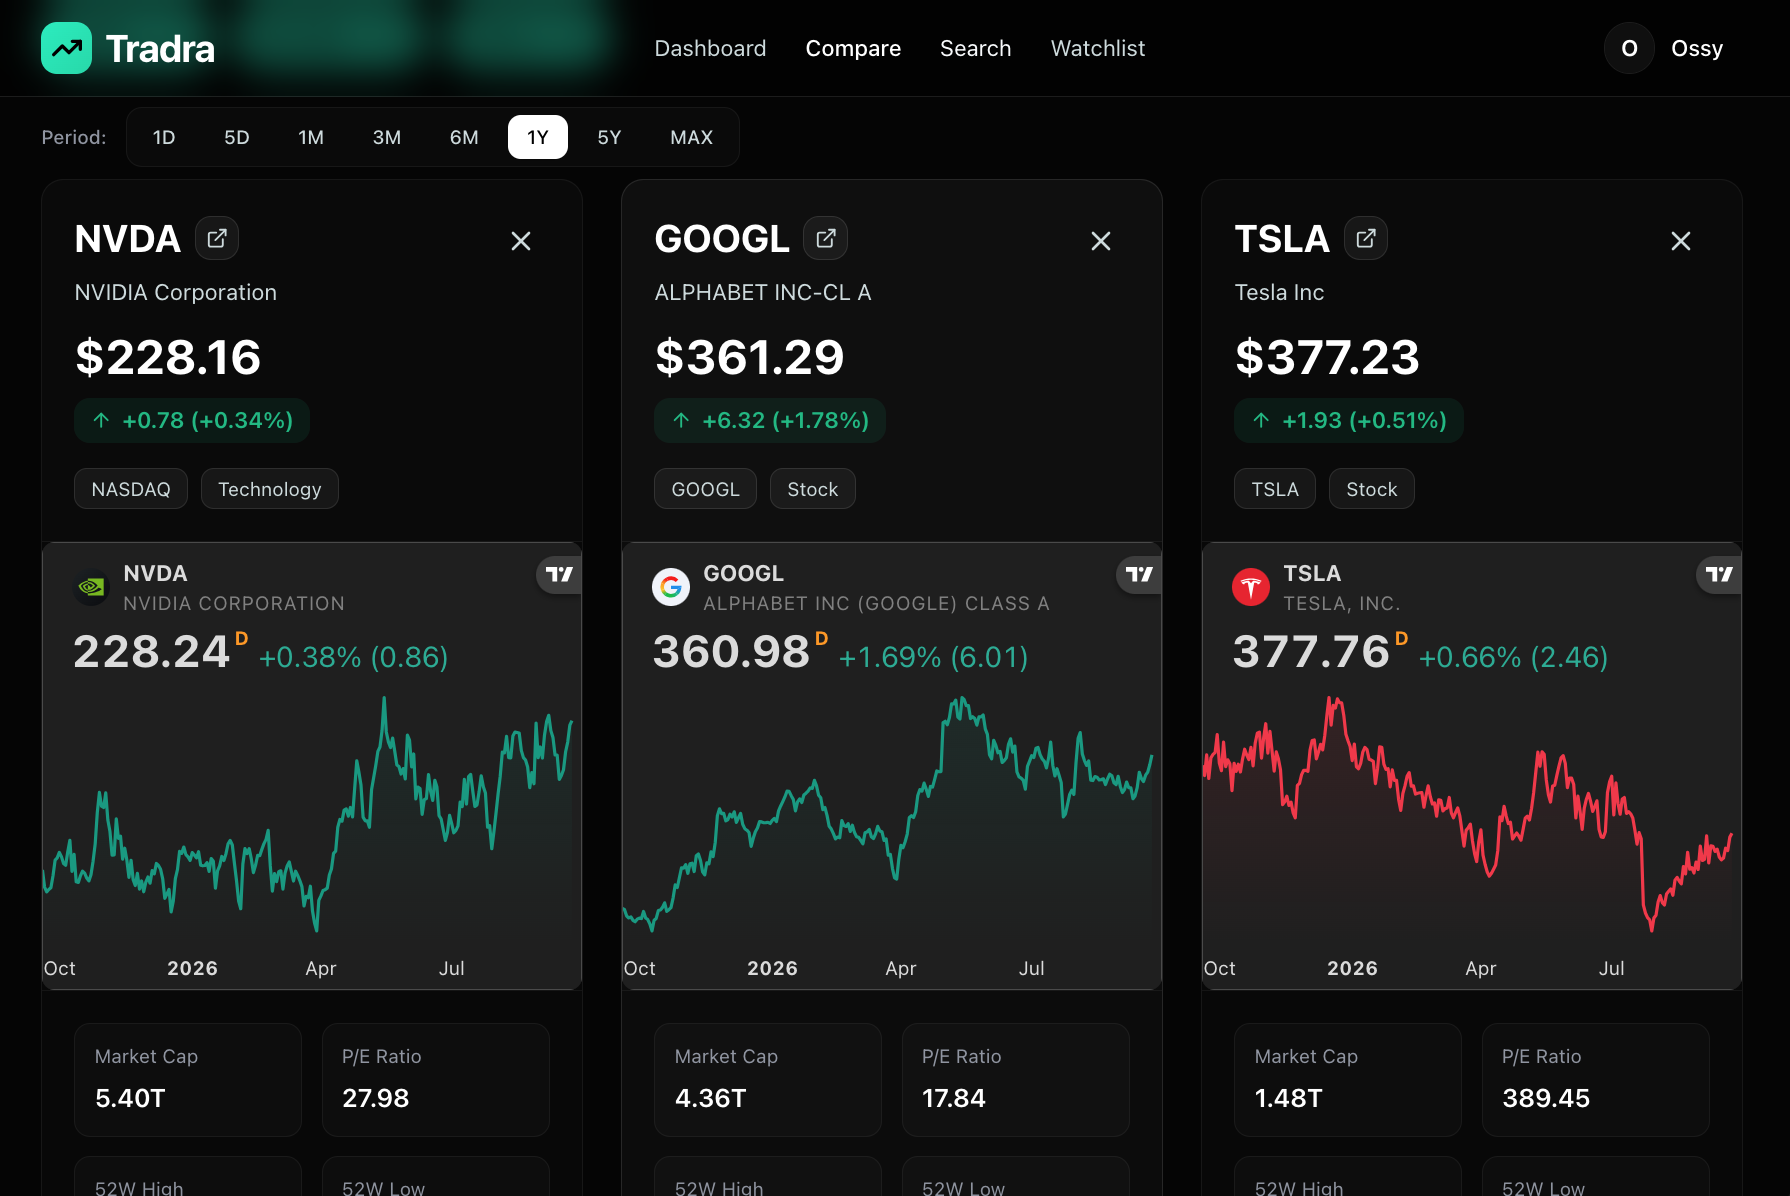Click TSLA P/E Ratio 389.45
Screen dimensions: 1790x1196
(1596, 1079)
